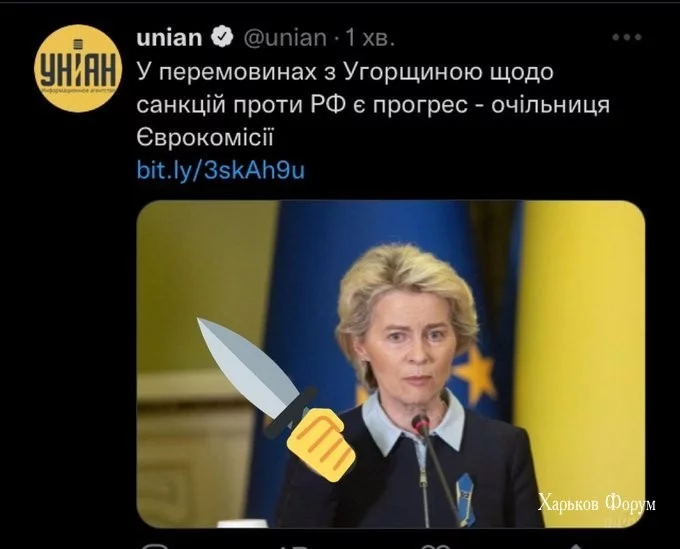Viewport: 680px width, 549px height.
Task: Open the UNIAN round yellow profile avatar
Action: coord(77,69)
